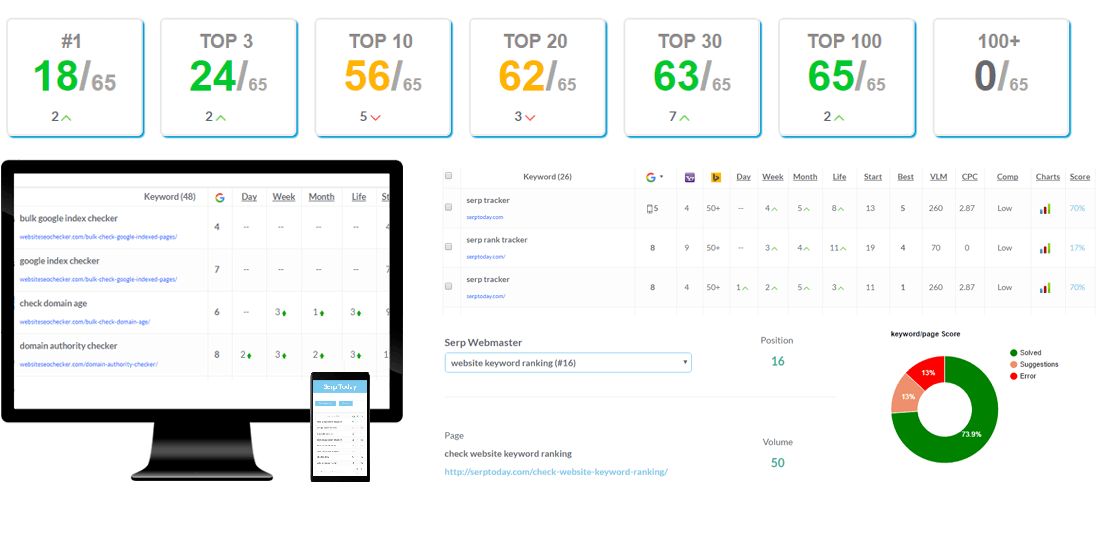Select the #1 ranking card showing 18/65
Image resolution: width=1100 pixels, height=545 pixels.
[x=75, y=77]
